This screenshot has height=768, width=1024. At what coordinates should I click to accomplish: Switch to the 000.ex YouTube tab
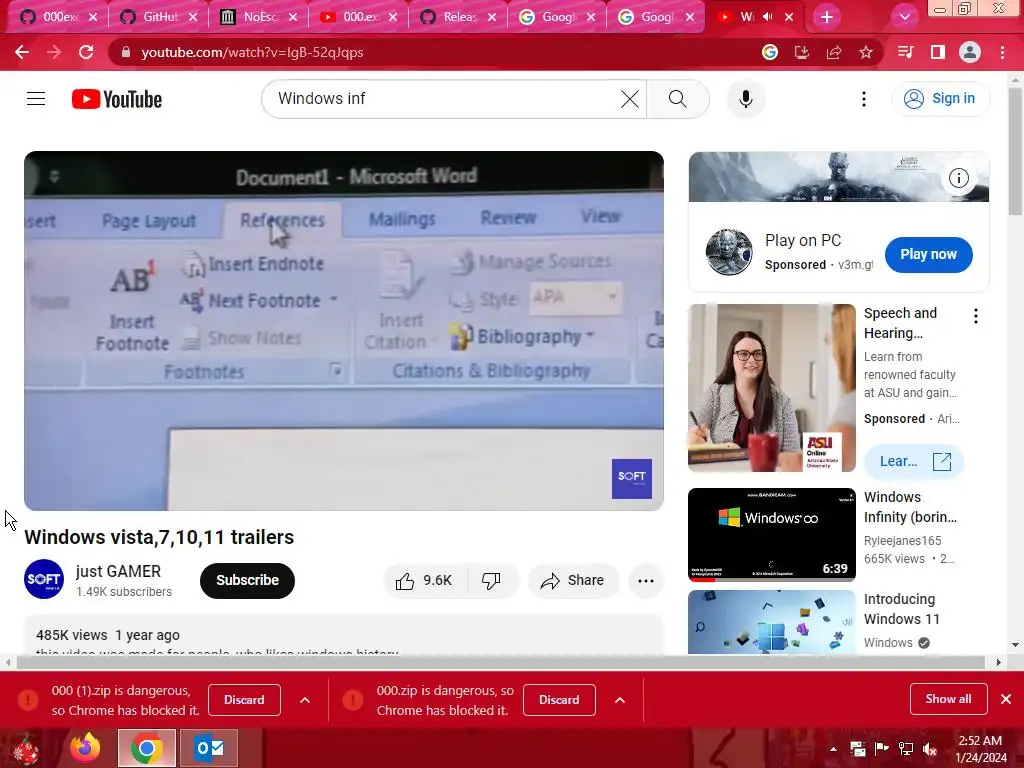tap(357, 17)
